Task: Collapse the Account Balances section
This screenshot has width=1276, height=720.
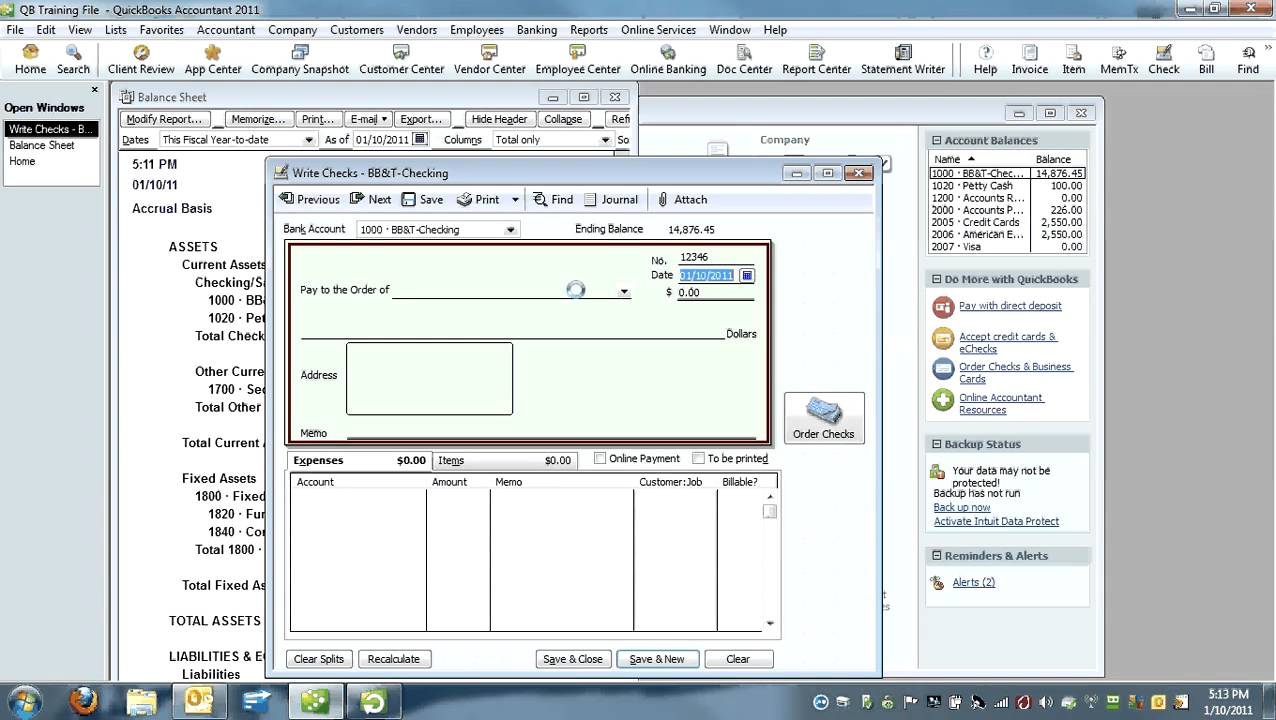Action: [937, 140]
